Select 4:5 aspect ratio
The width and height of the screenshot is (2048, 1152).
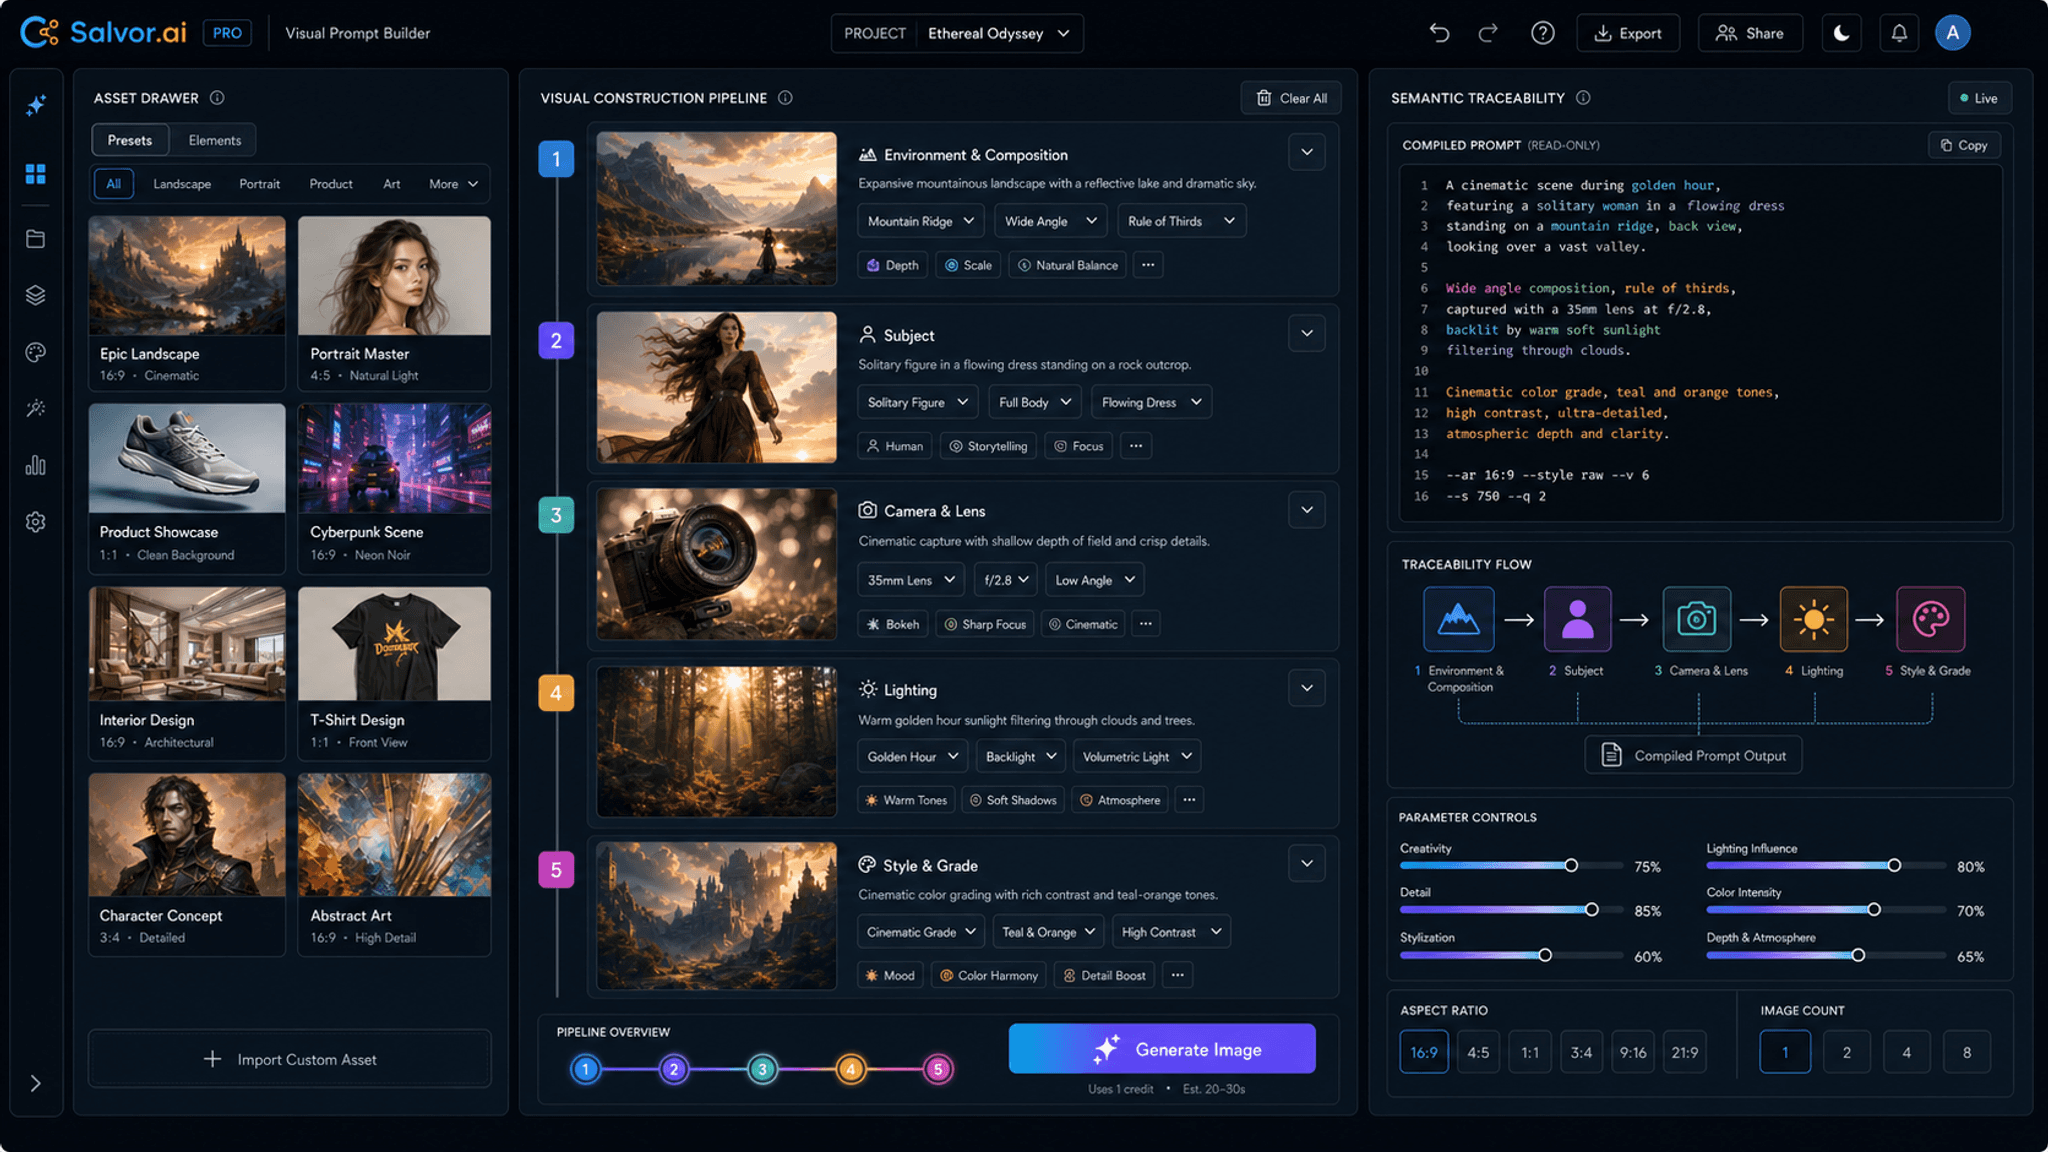[x=1478, y=1052]
